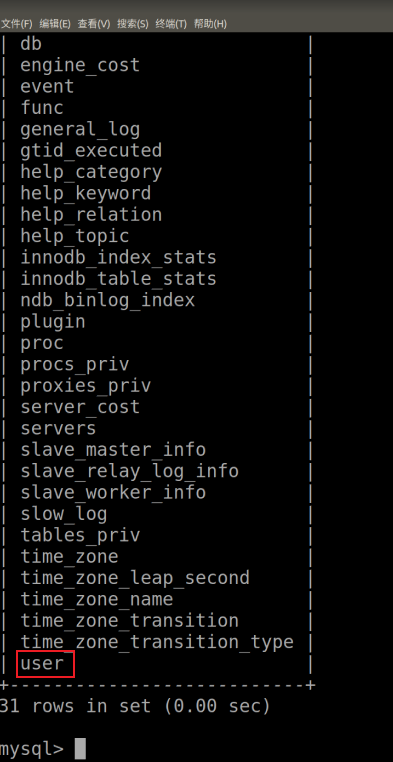Open the 编辑(E) menu

55,23
